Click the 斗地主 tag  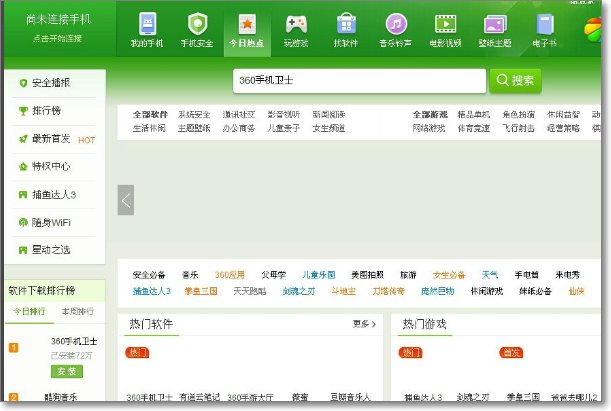point(343,291)
